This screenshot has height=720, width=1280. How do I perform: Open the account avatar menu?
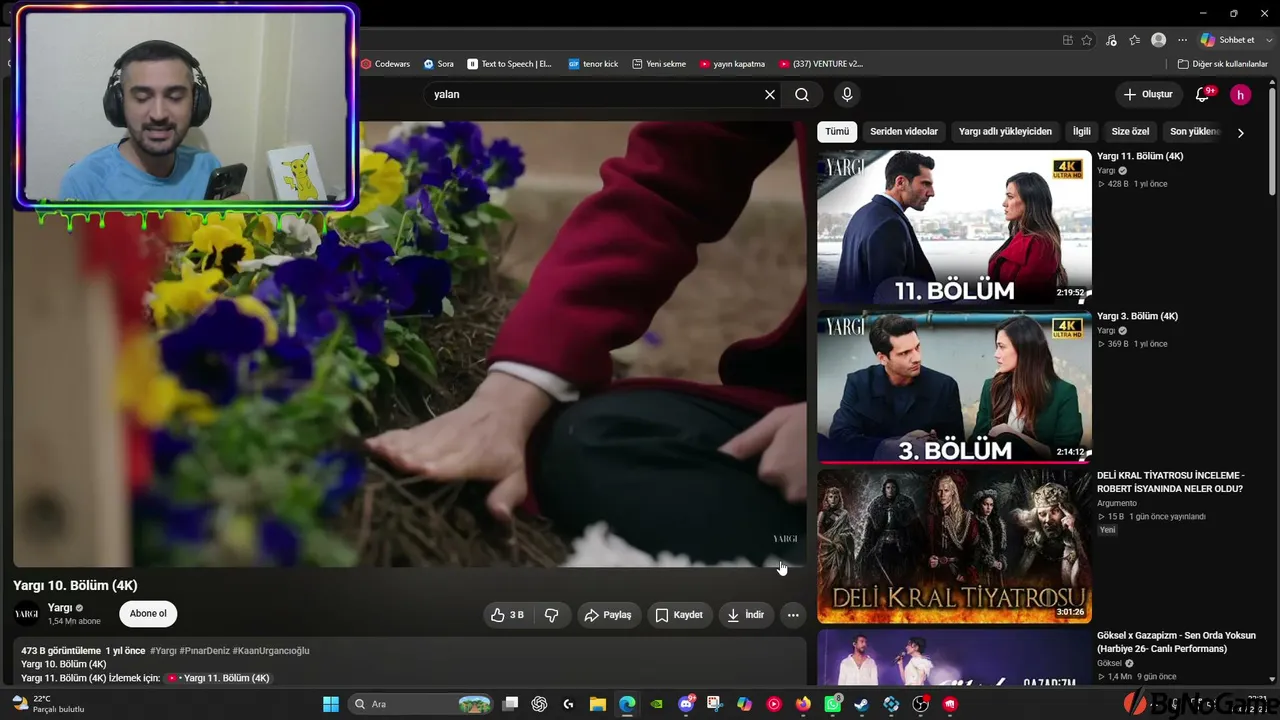(x=1240, y=95)
